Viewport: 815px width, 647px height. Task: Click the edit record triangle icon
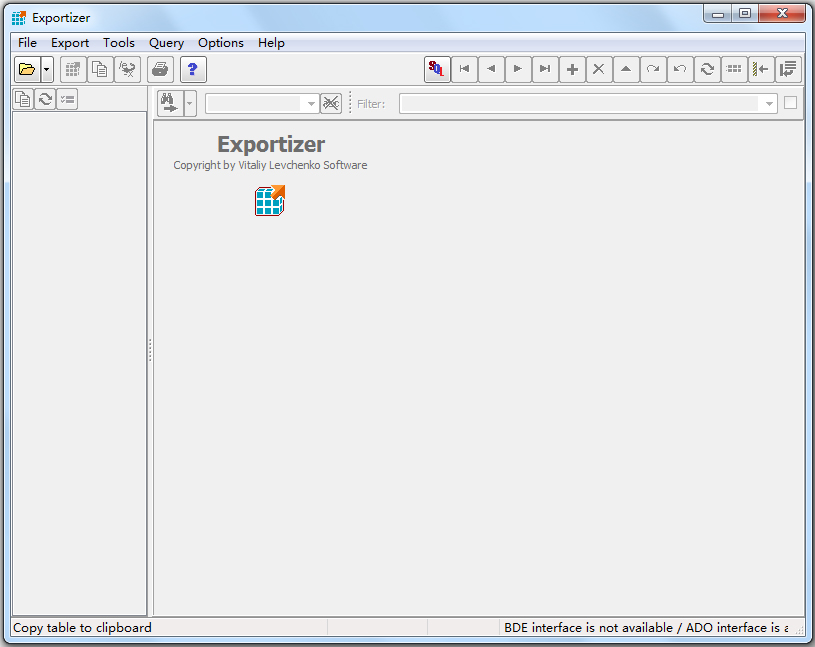tap(626, 69)
